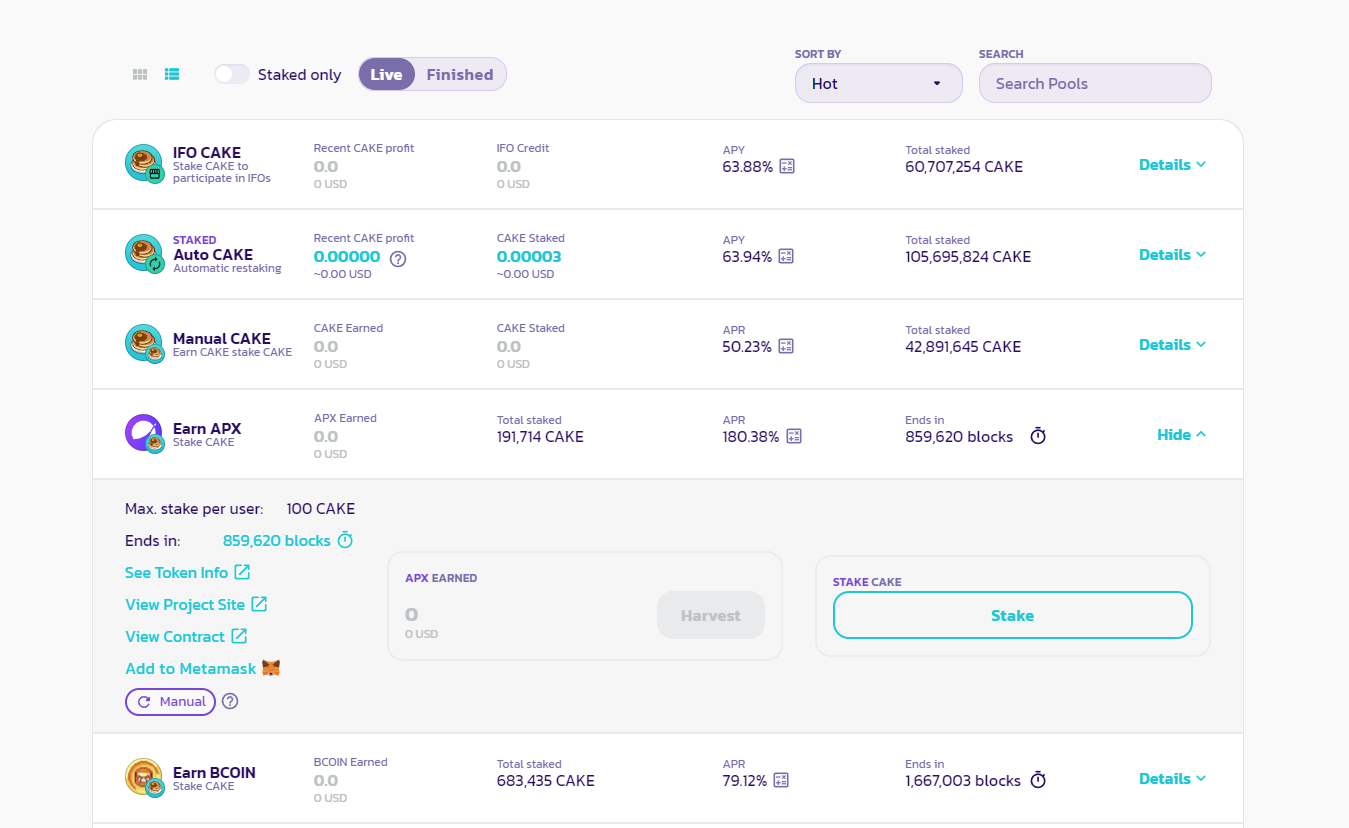Viewport: 1349px width, 828px height.
Task: Click Add to Metamask link
Action: [x=191, y=669]
